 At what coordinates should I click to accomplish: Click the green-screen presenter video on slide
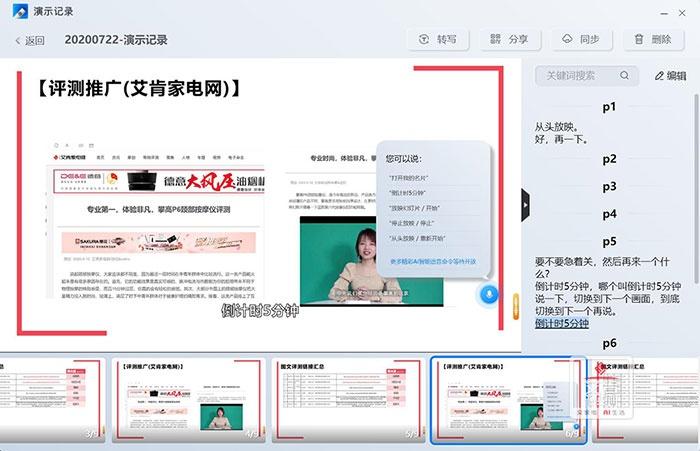(371, 261)
